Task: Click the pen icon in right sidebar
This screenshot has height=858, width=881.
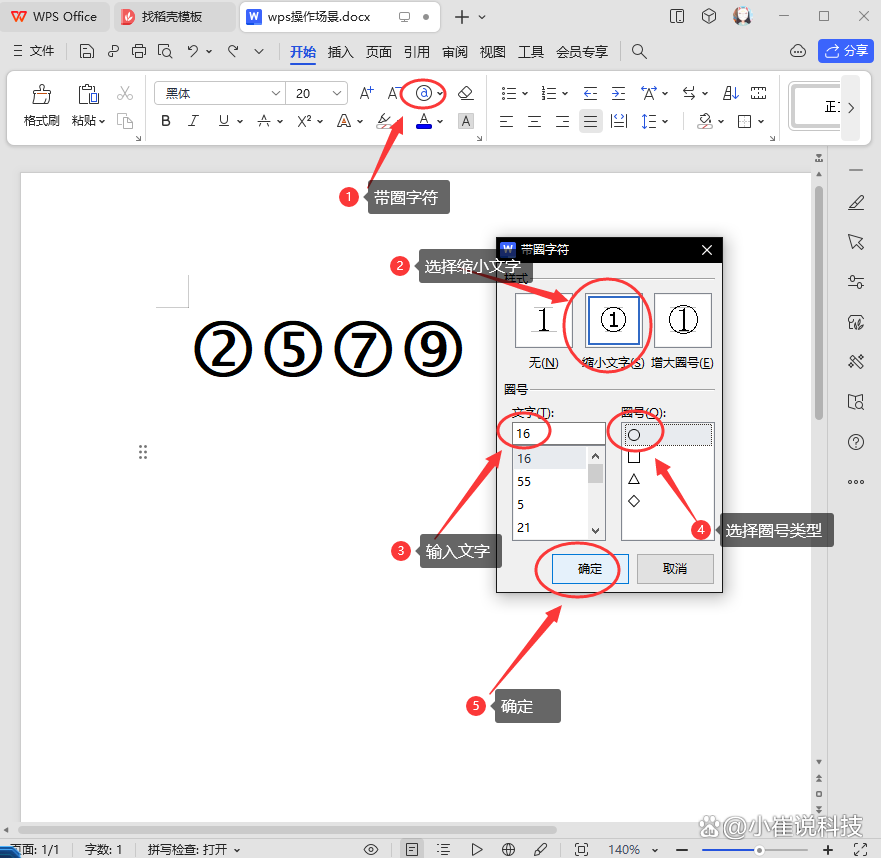Action: tap(856, 202)
